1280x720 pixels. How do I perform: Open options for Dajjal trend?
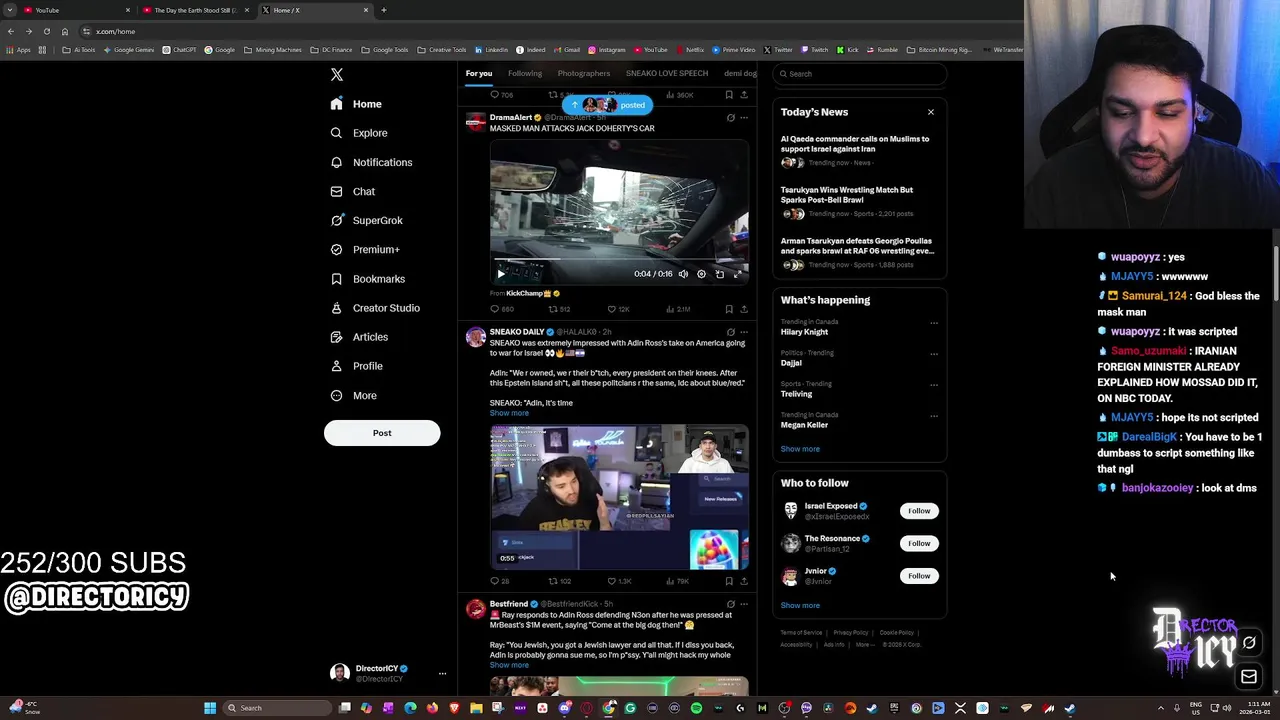click(933, 354)
